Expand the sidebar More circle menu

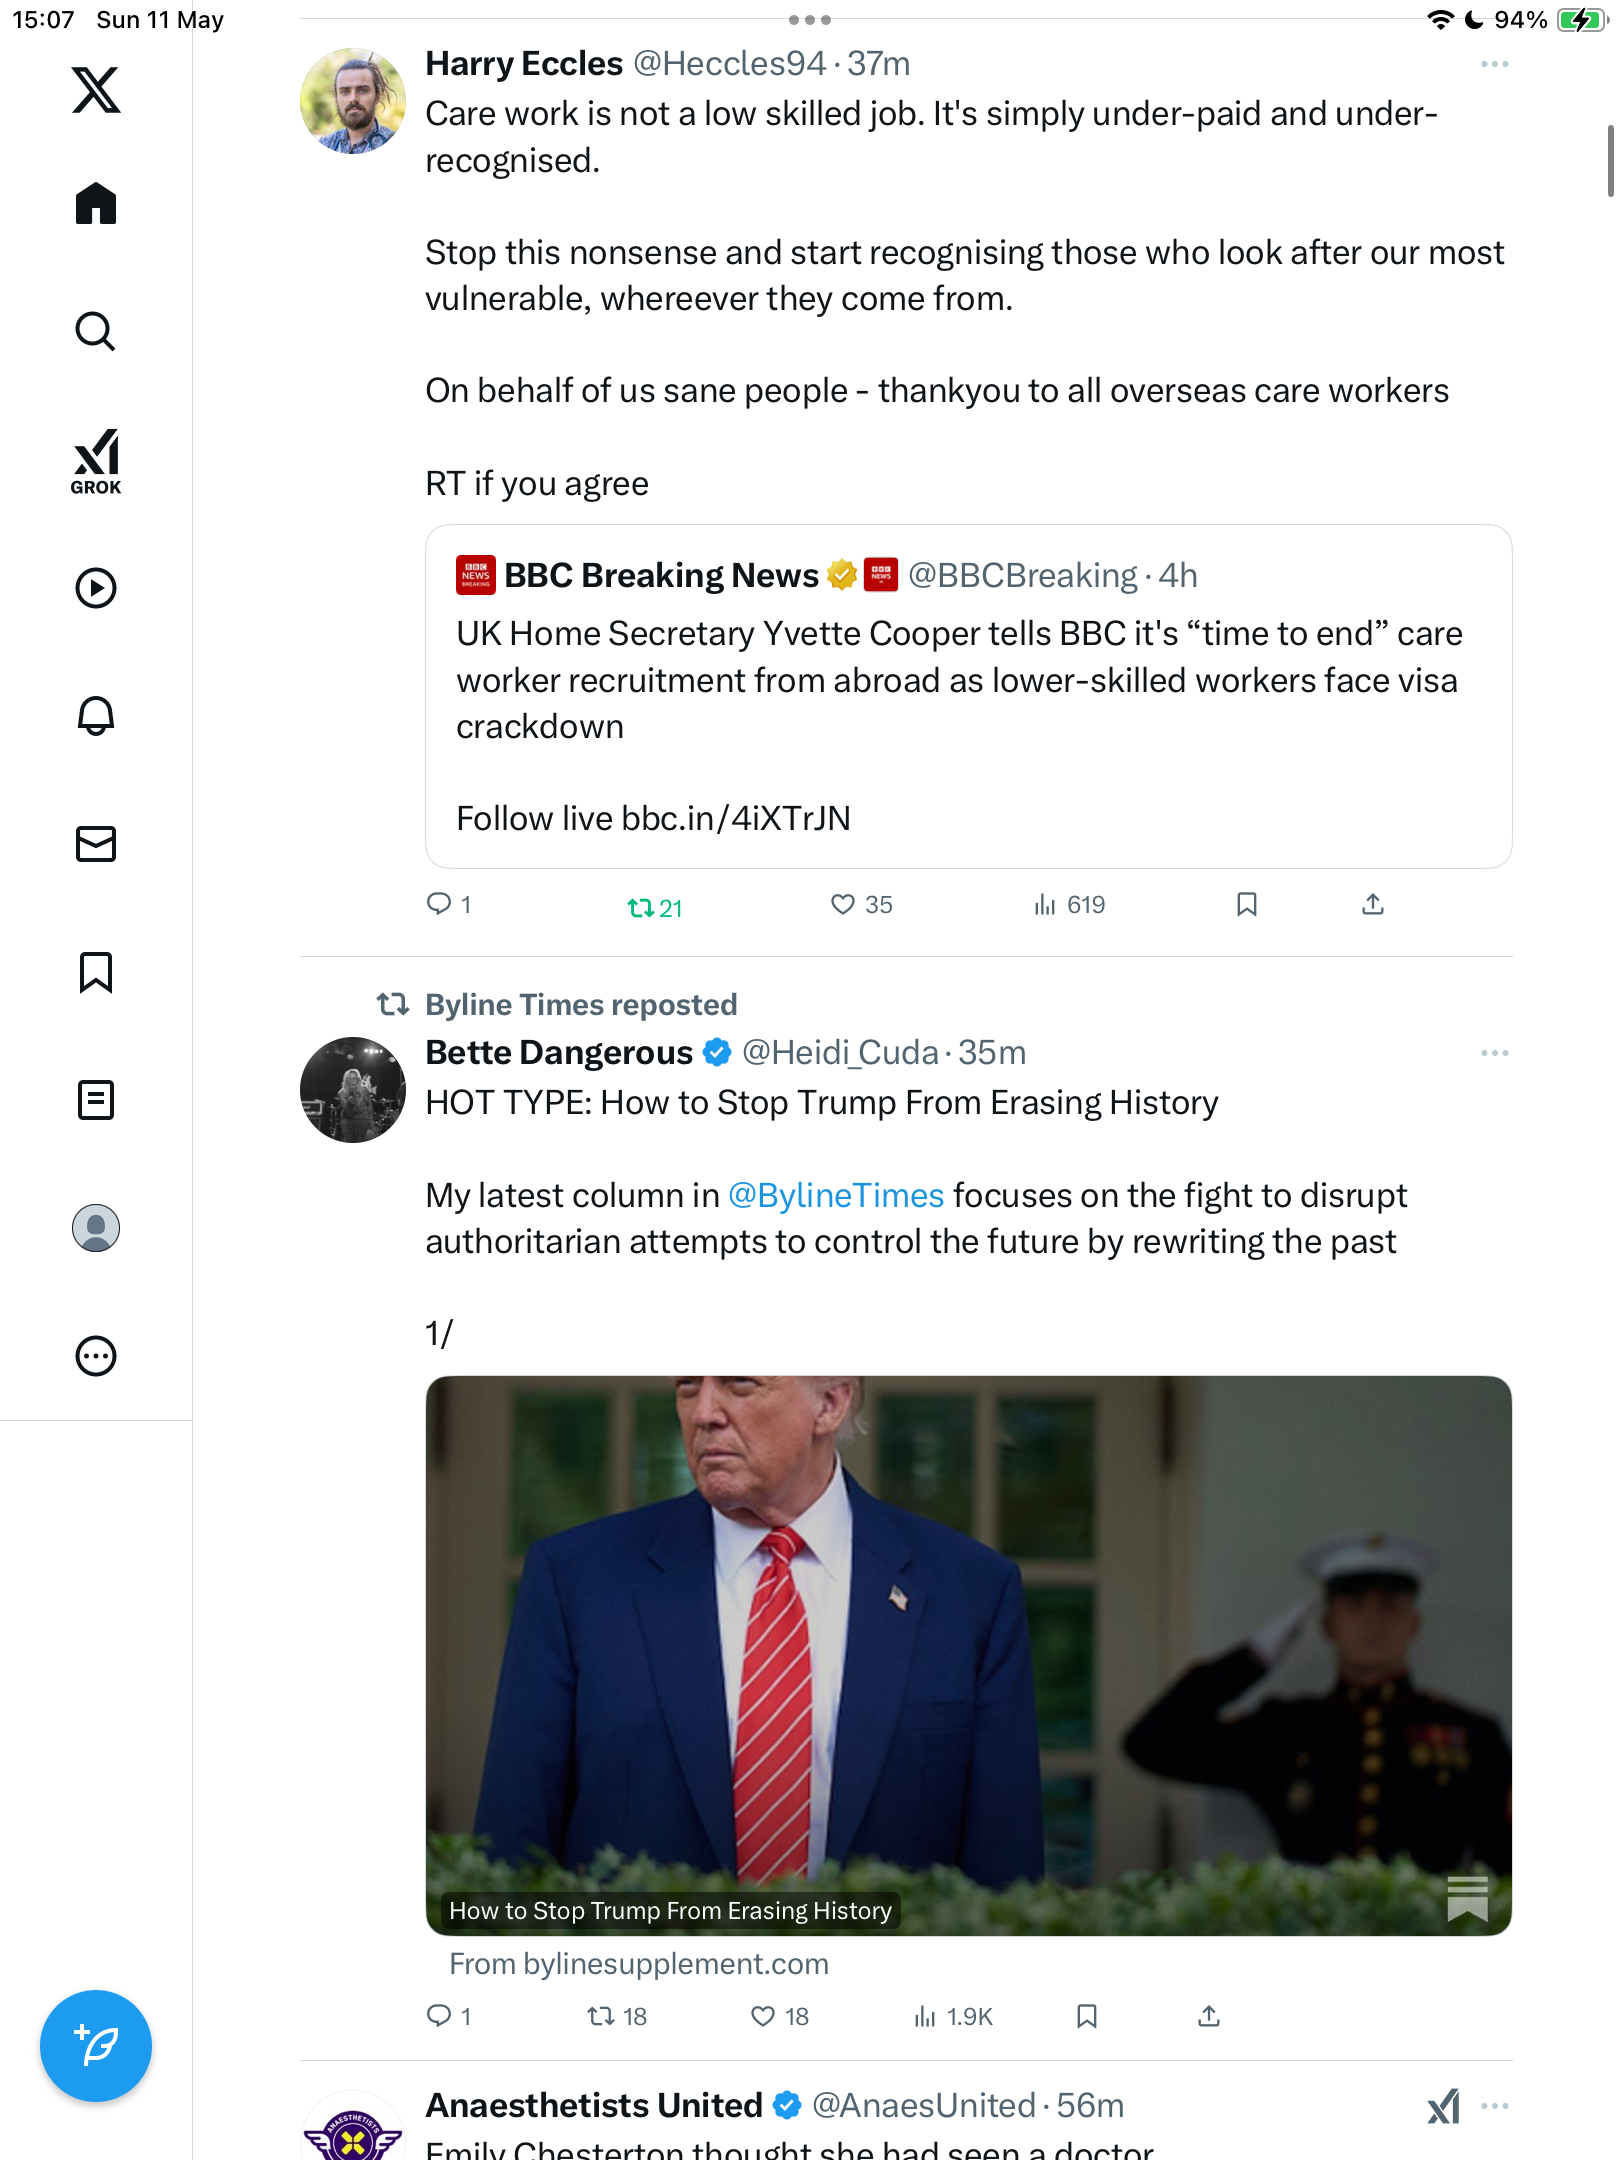click(x=96, y=1356)
